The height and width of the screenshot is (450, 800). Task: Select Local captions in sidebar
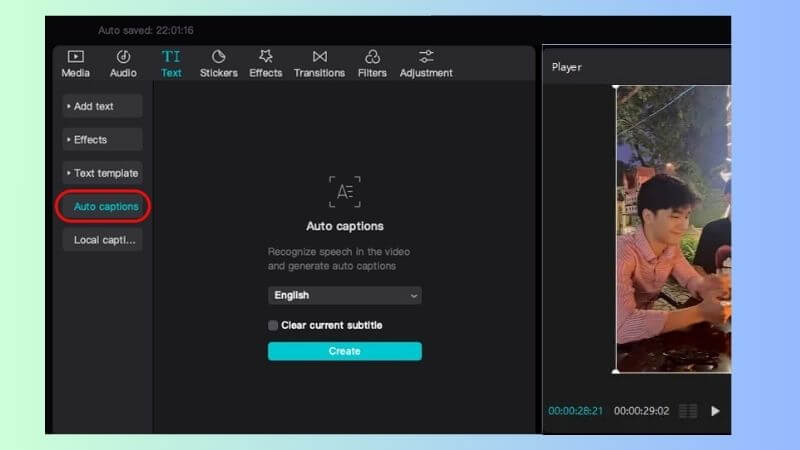[x=102, y=240]
